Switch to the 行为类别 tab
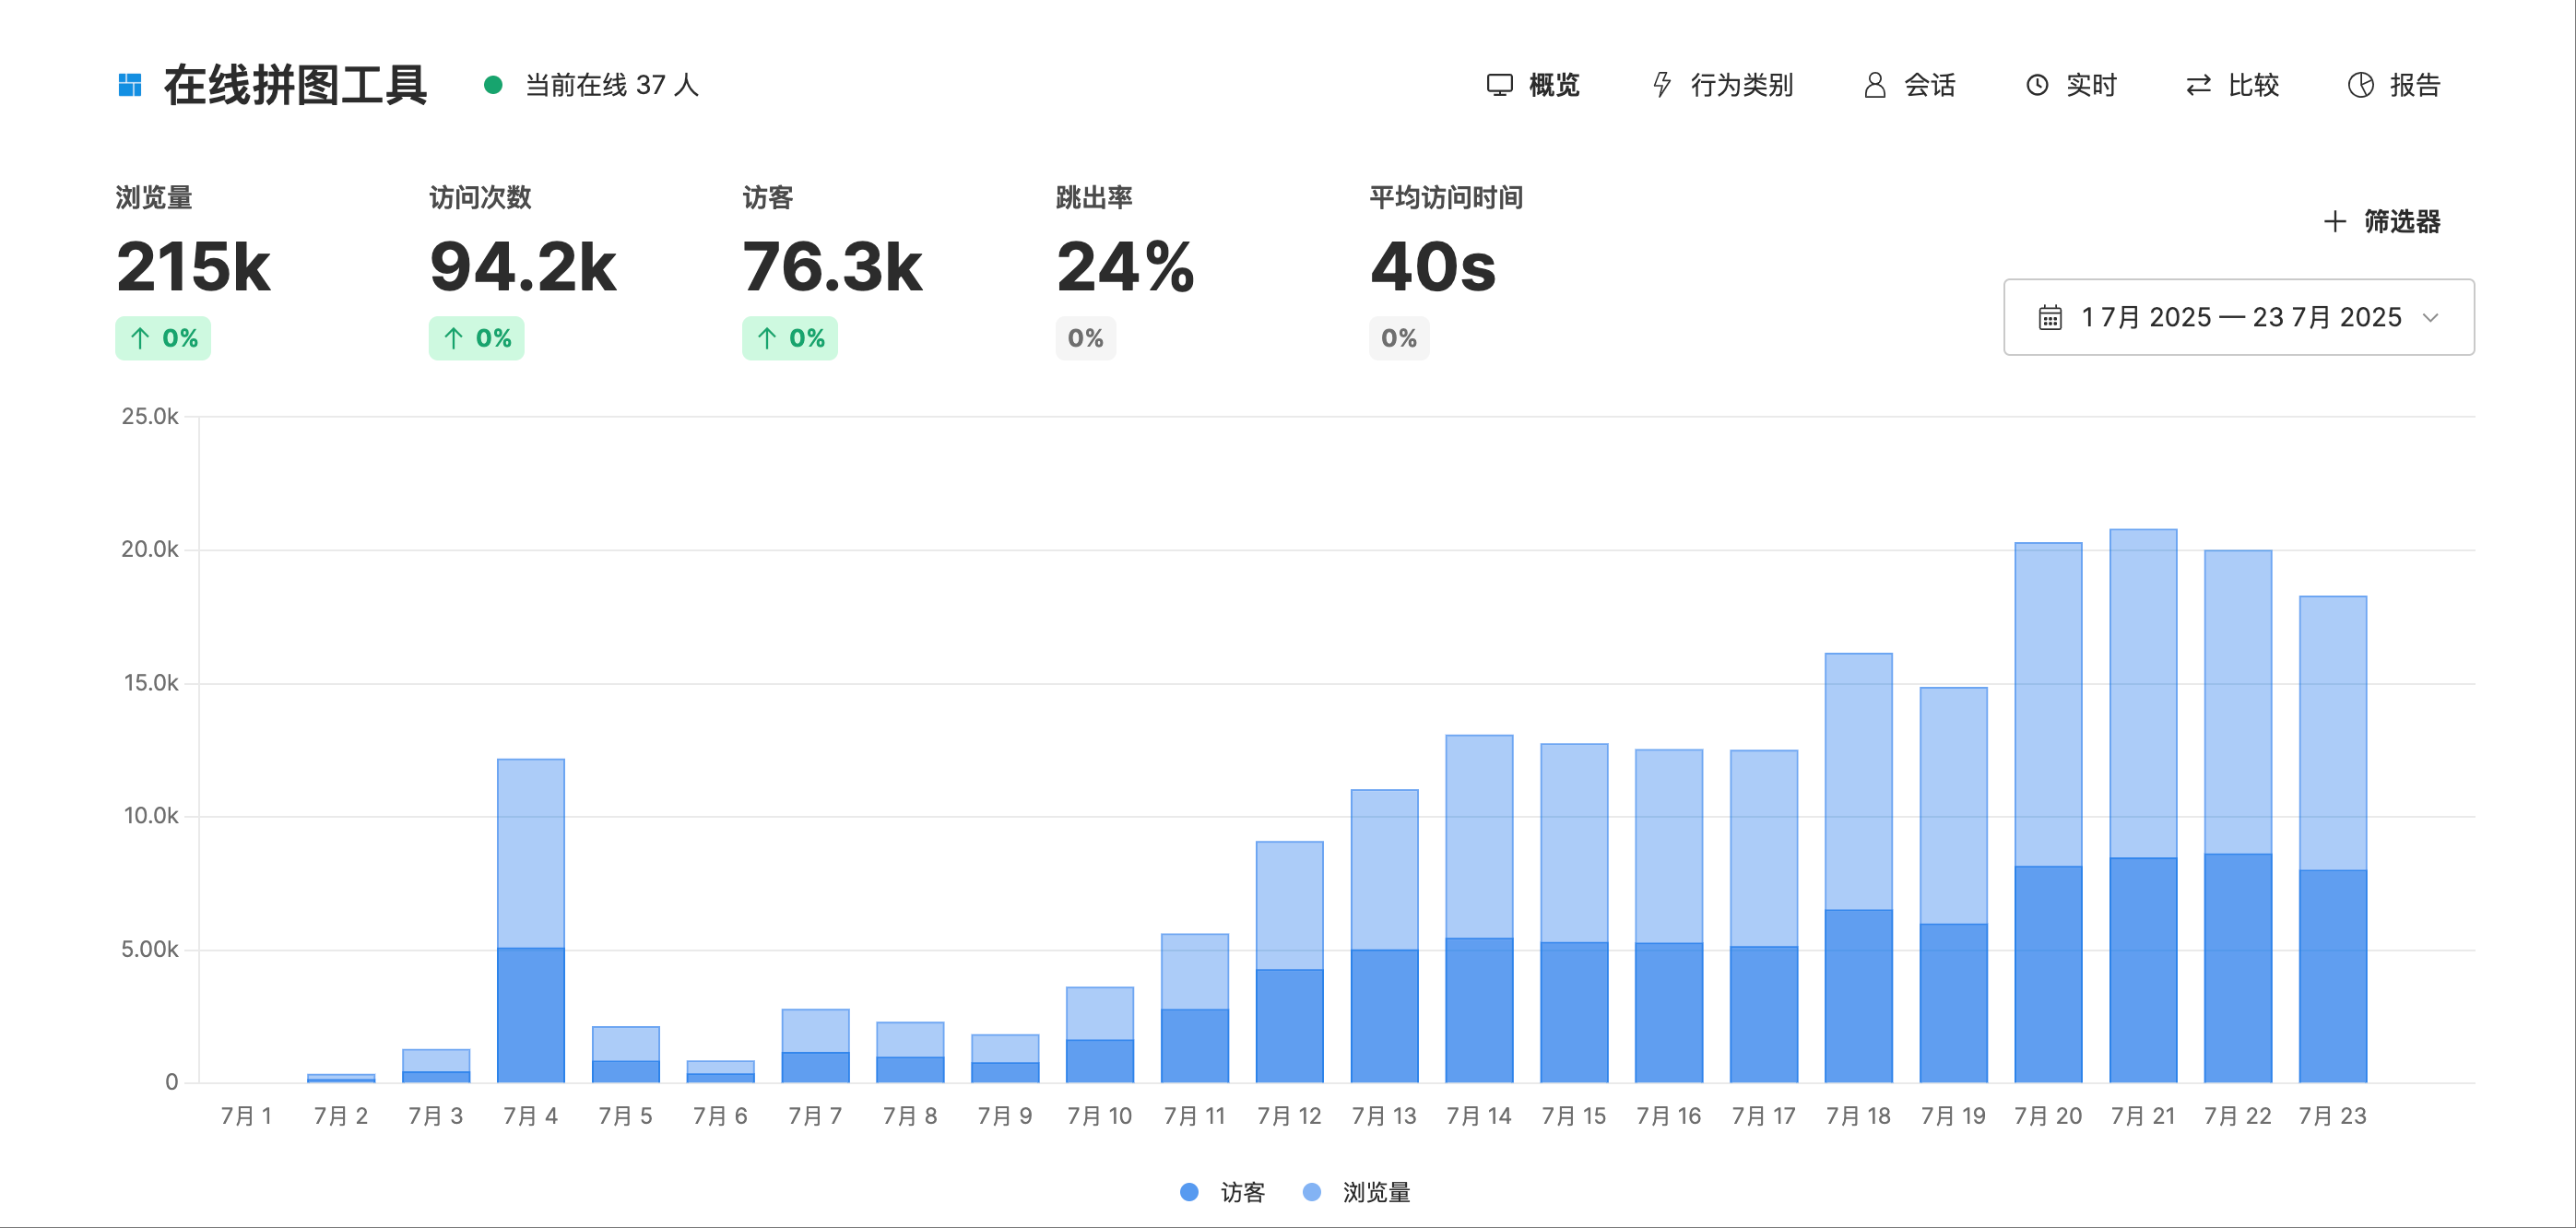 click(1723, 85)
